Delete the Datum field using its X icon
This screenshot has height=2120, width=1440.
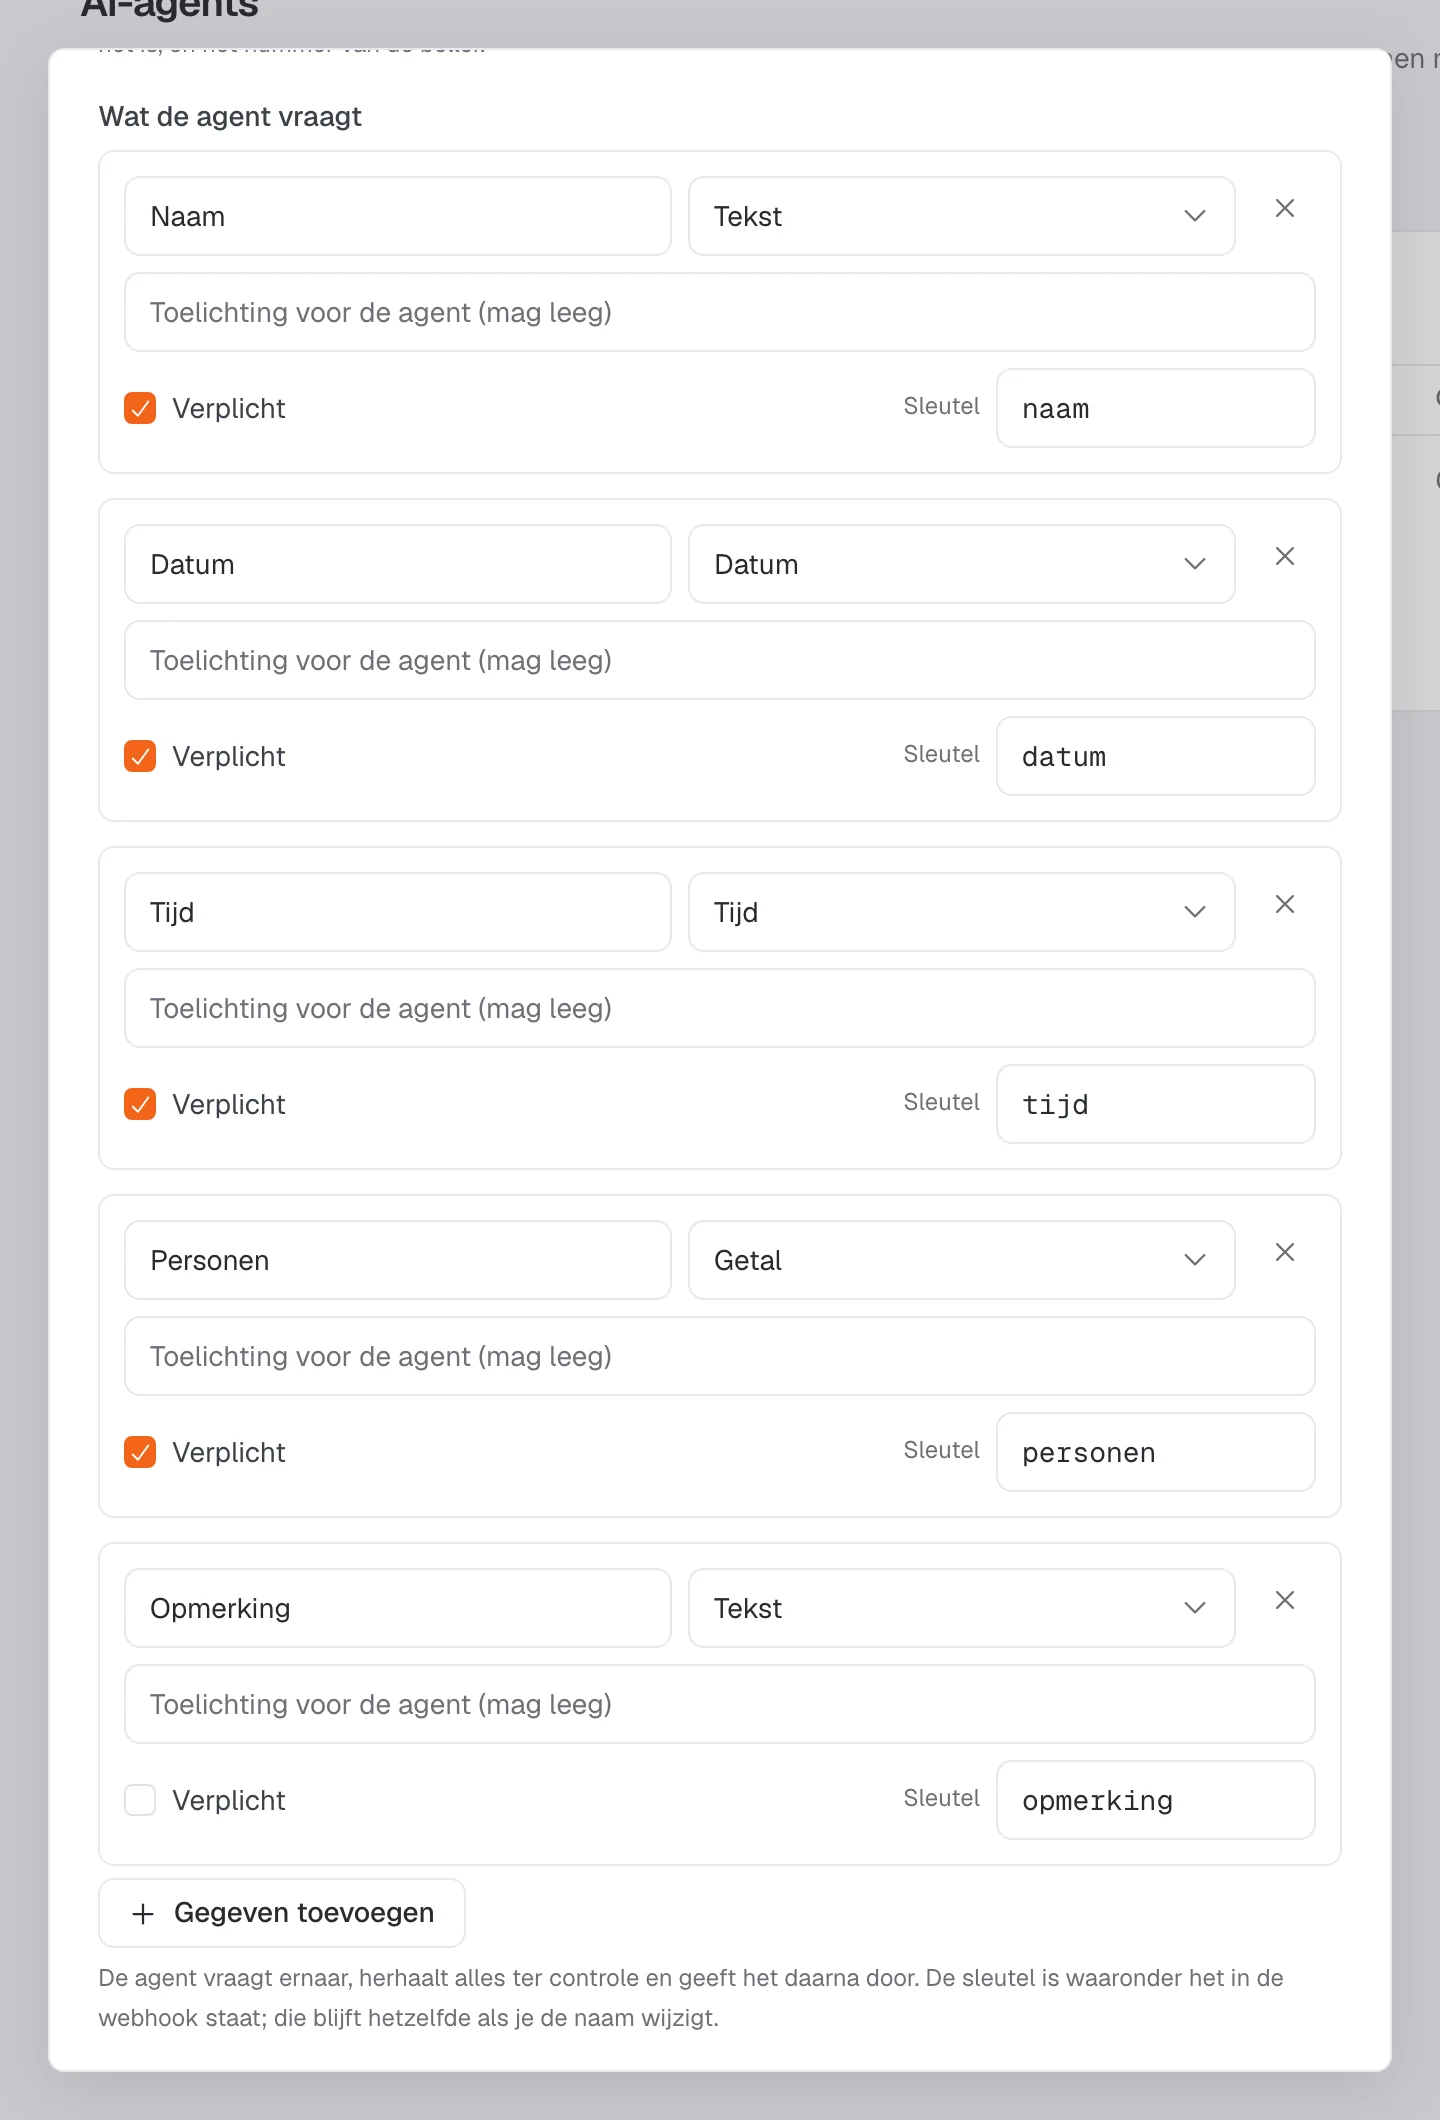(x=1285, y=556)
